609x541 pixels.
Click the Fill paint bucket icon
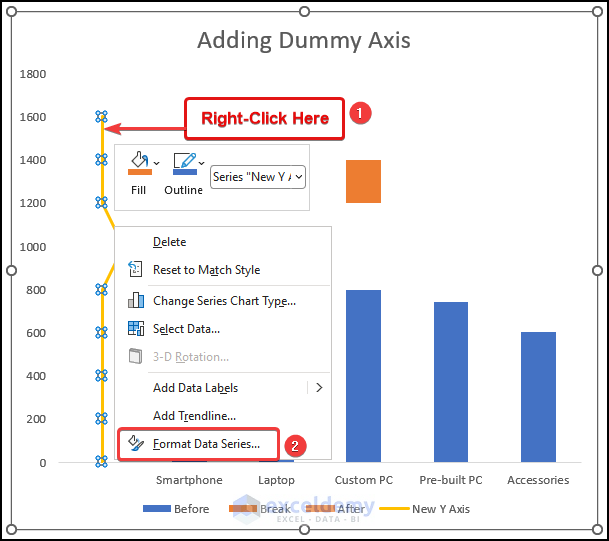click(x=139, y=160)
